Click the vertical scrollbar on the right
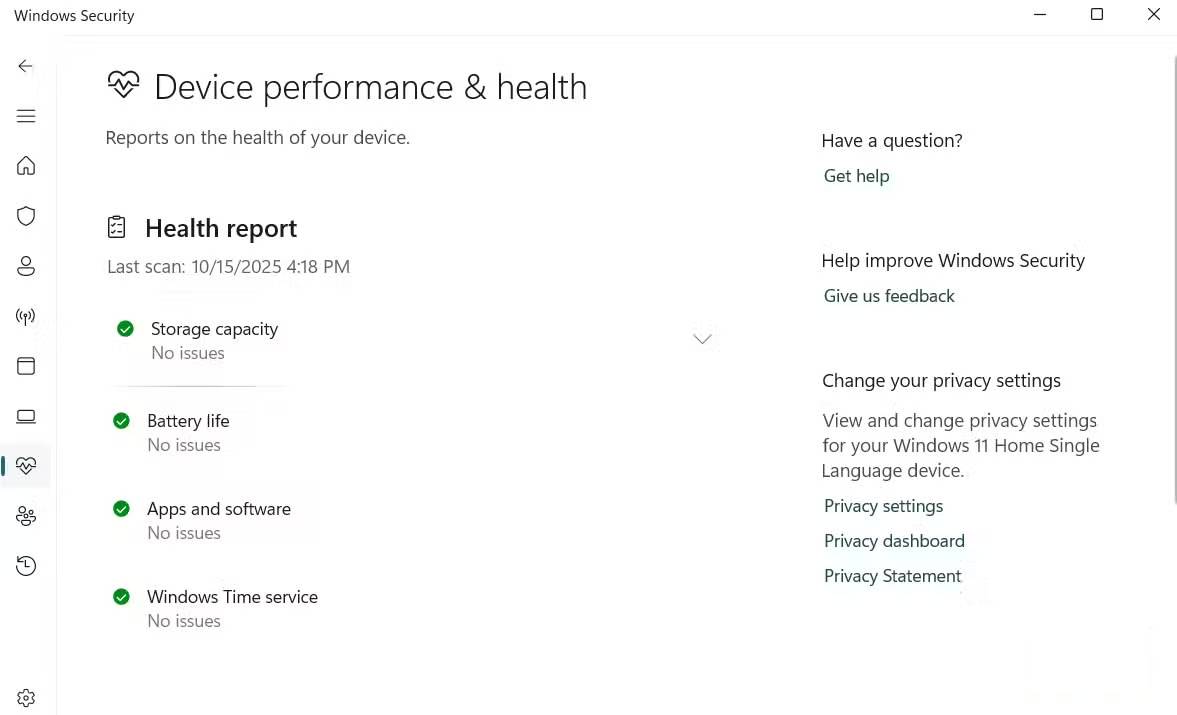This screenshot has width=1177, height=715. click(x=1173, y=280)
